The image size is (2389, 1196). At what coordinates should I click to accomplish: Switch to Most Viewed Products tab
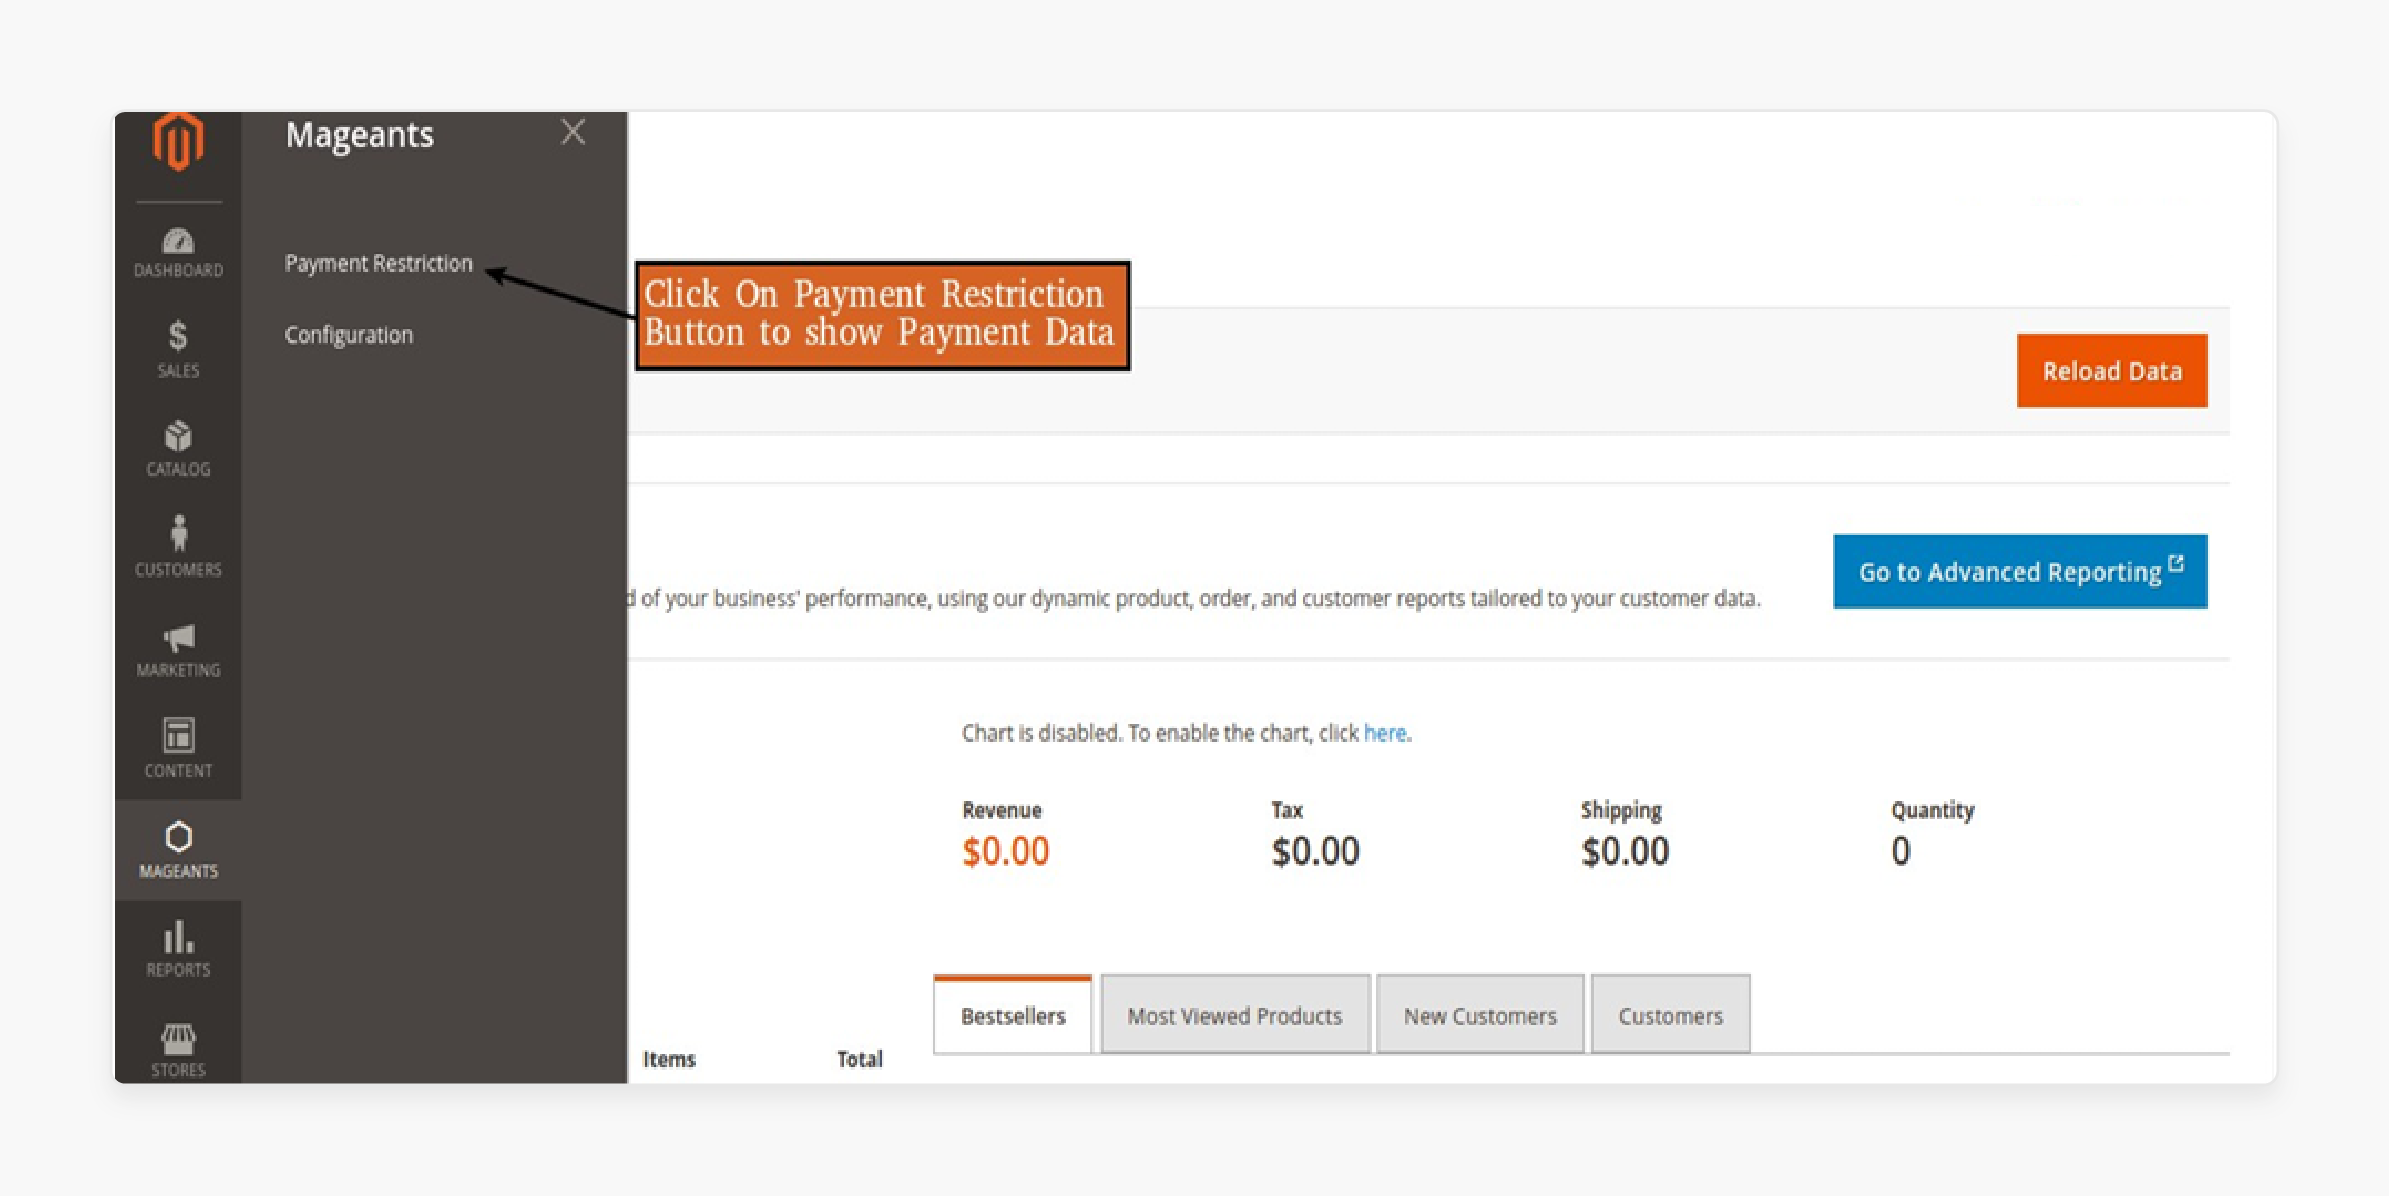click(1235, 1015)
